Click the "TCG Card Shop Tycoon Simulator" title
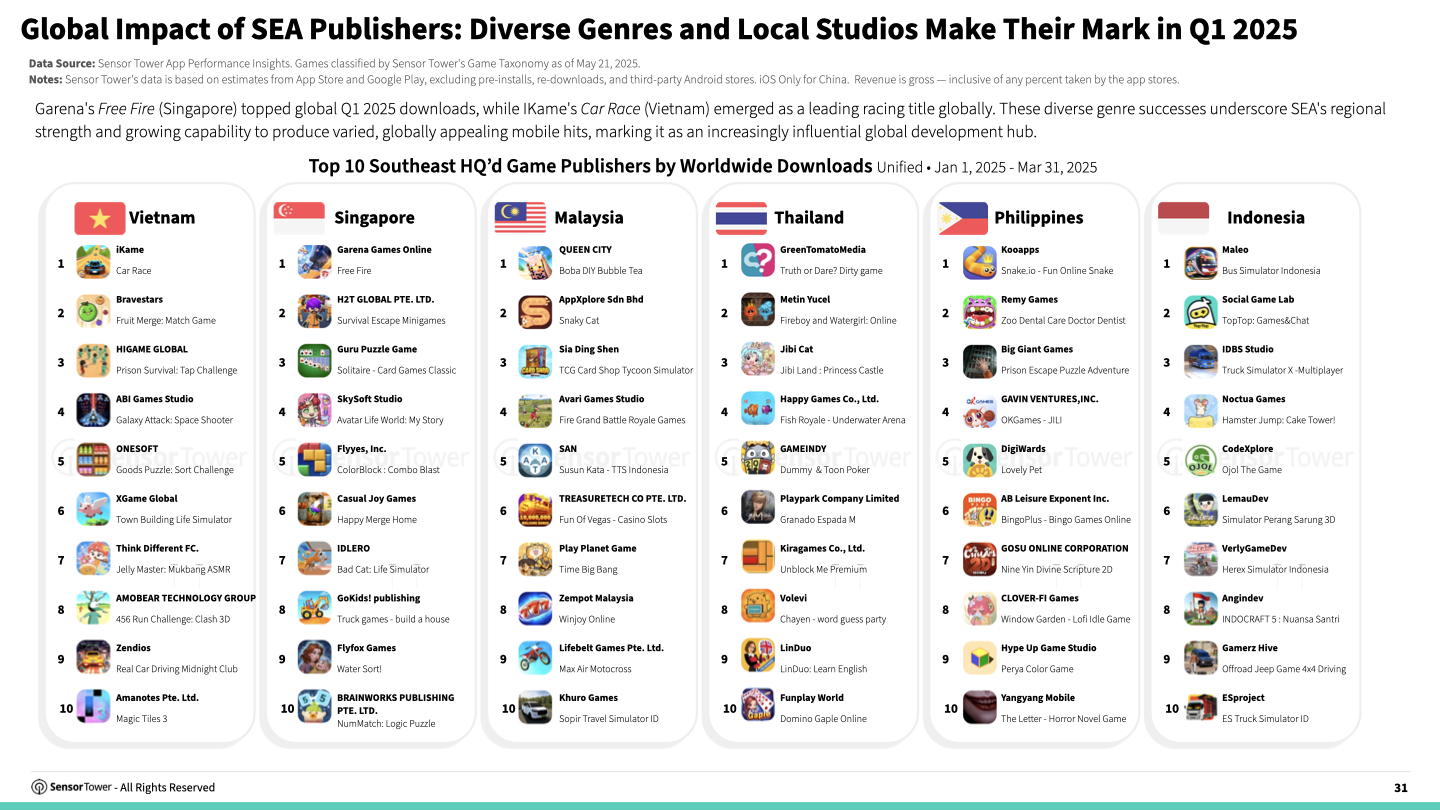The width and height of the screenshot is (1440, 810). coord(626,370)
